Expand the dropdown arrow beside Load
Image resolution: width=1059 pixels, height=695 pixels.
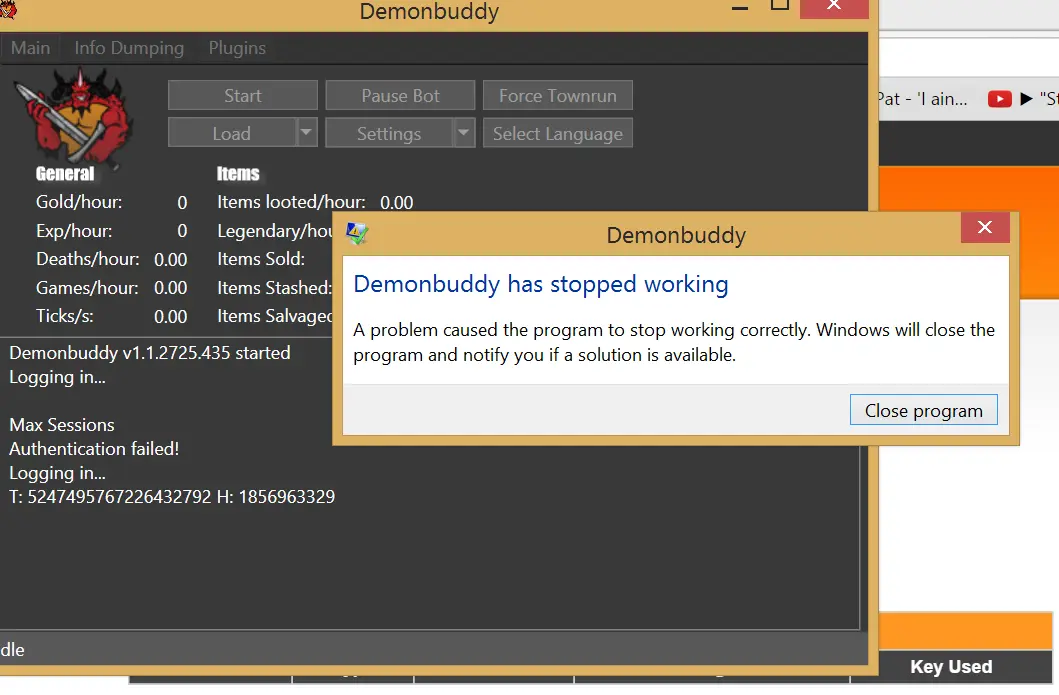tap(307, 133)
